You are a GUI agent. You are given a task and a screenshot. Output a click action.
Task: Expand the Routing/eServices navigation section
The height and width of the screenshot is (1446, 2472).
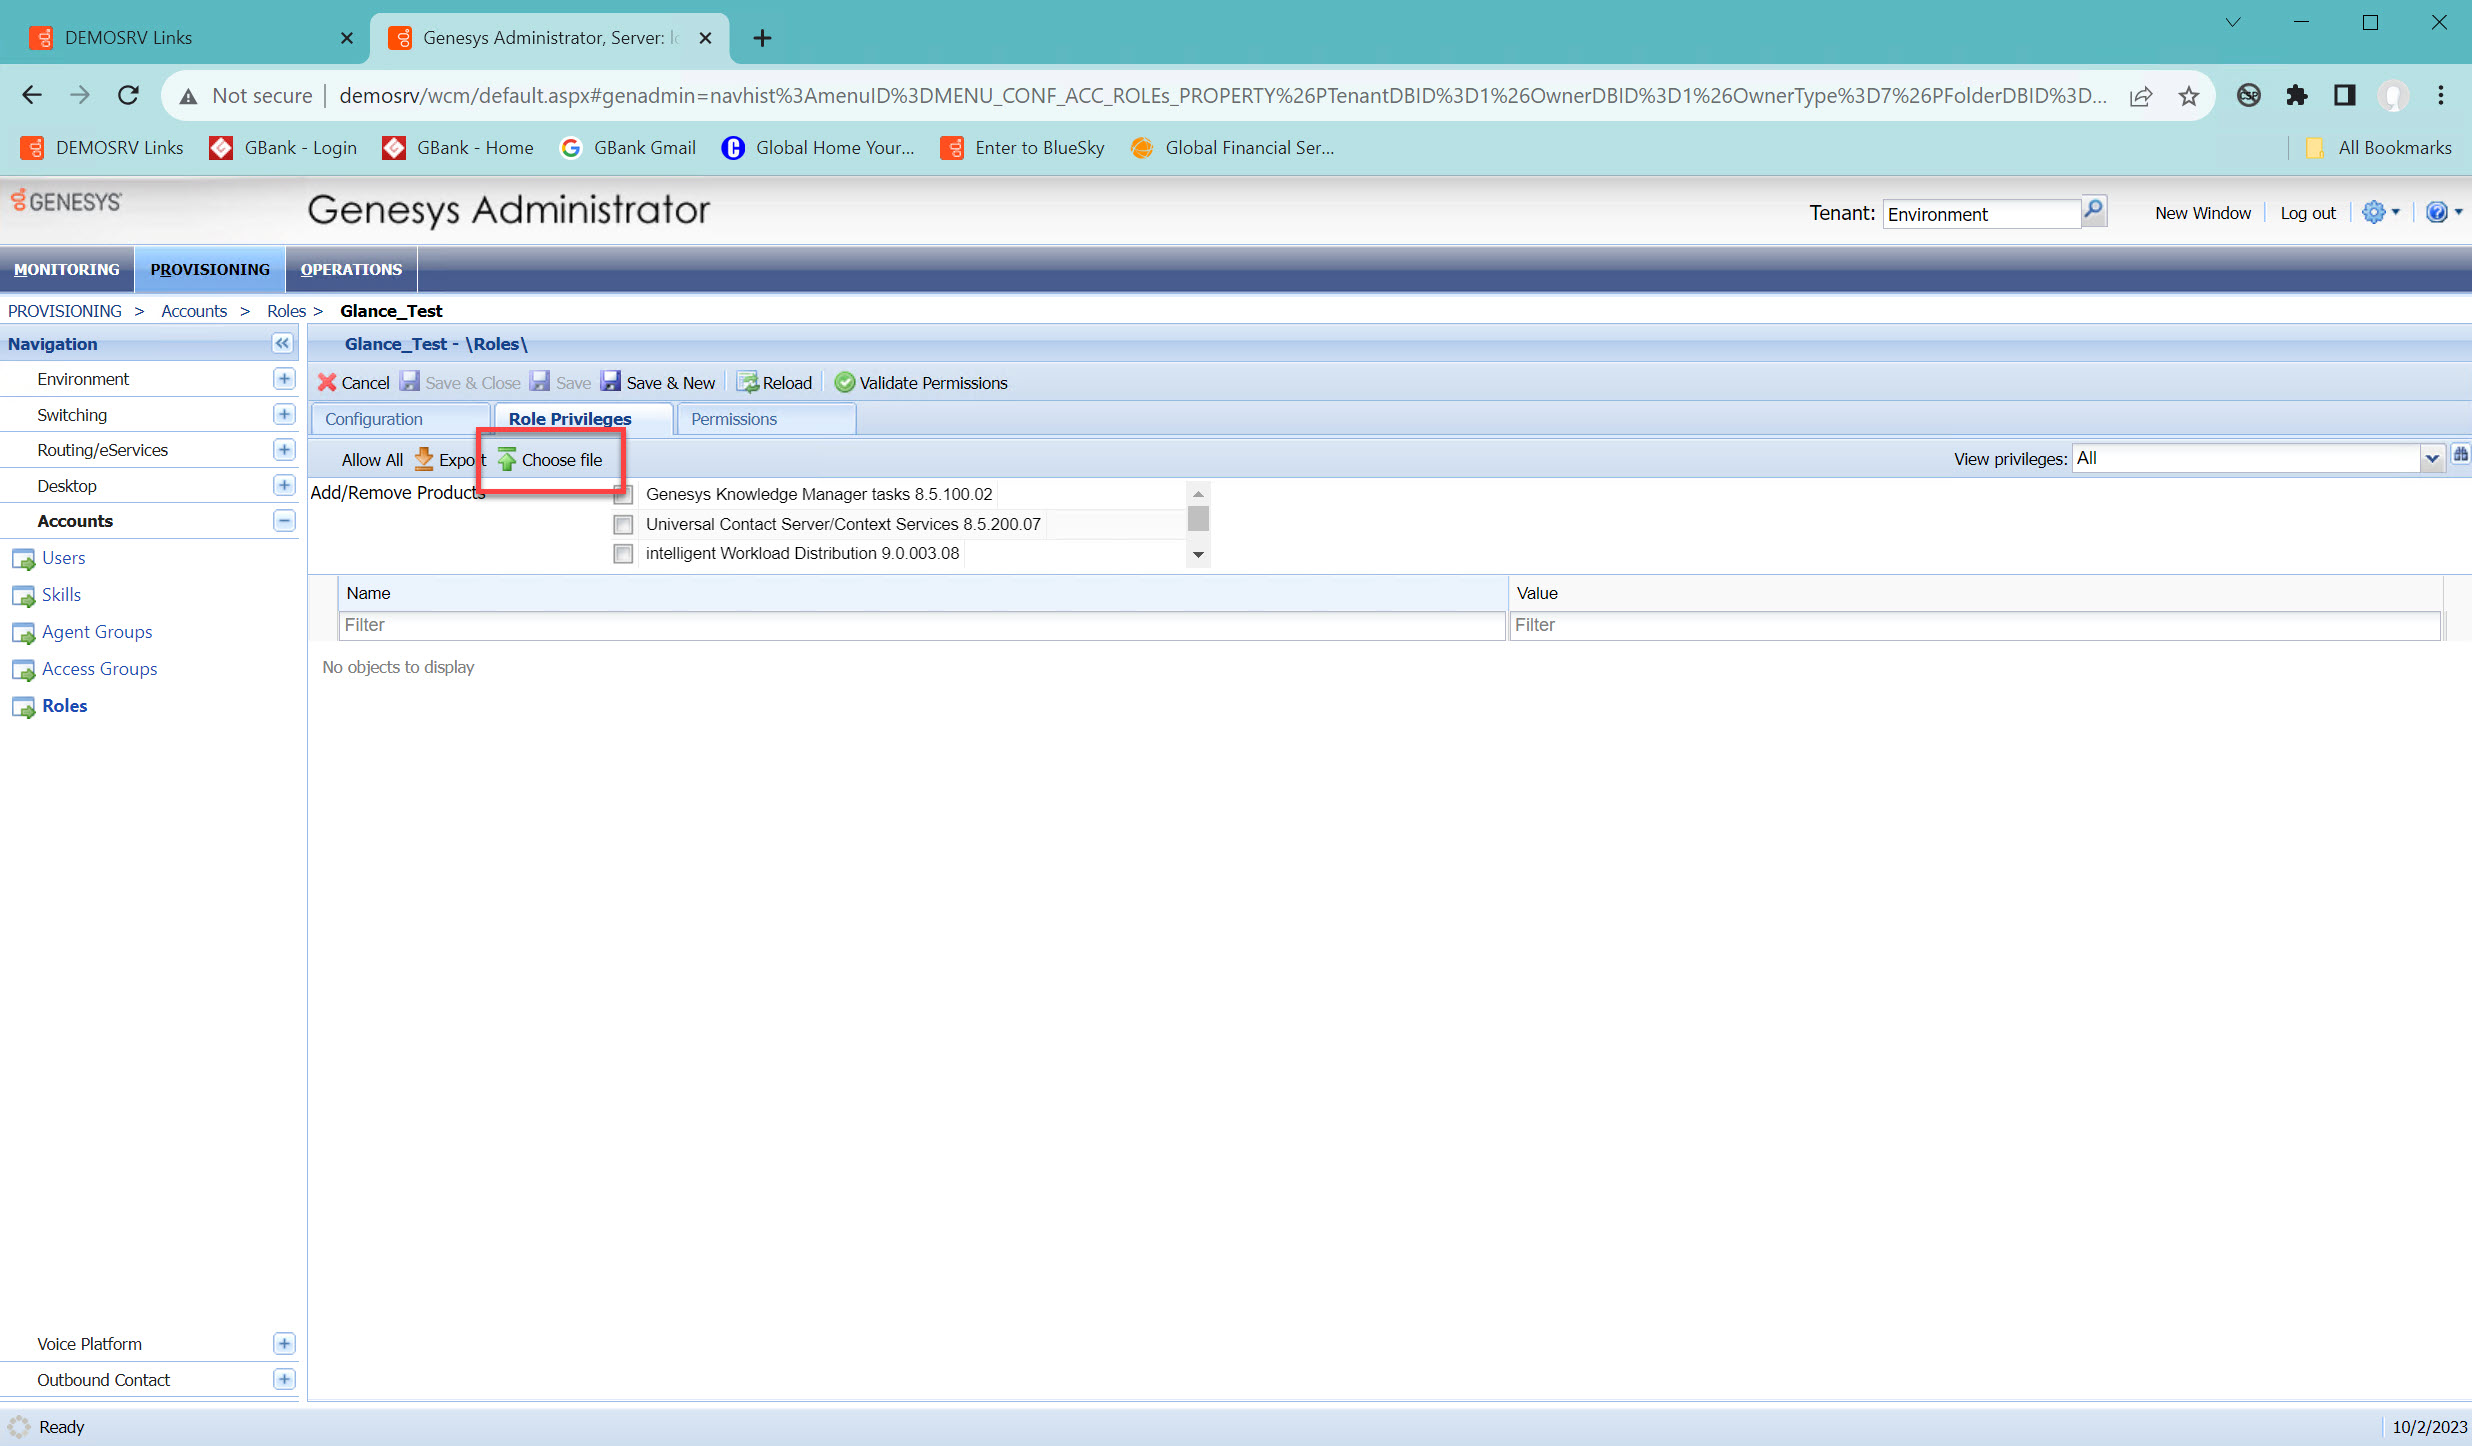tap(284, 450)
